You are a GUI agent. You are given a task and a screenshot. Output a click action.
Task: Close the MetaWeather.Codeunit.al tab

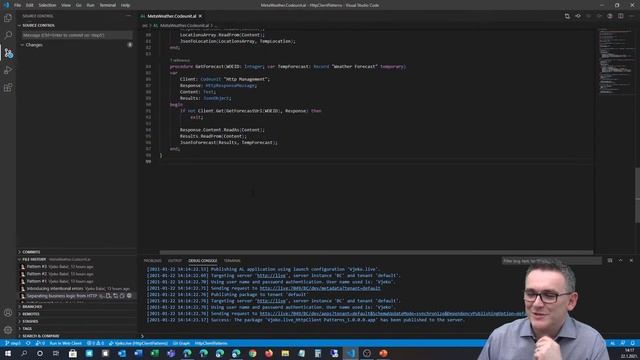tap(200, 16)
